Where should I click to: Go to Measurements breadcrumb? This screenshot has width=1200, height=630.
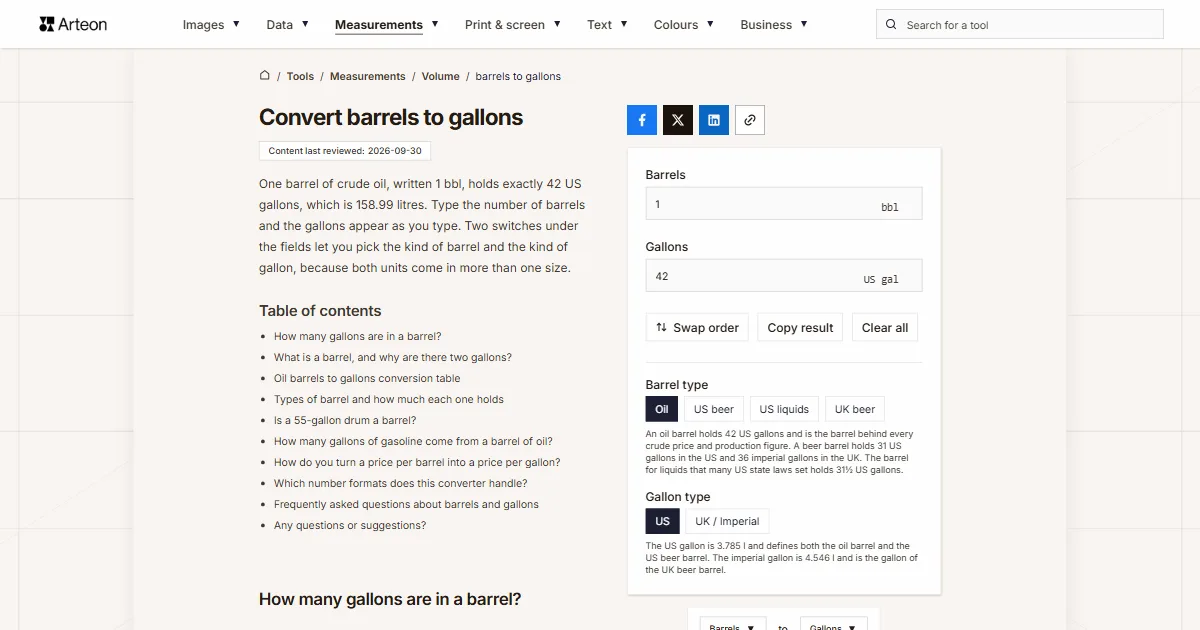pyautogui.click(x=368, y=76)
